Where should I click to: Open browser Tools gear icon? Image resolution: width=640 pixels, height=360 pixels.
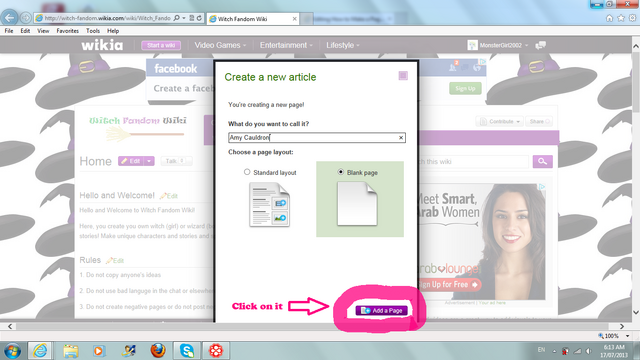632,18
